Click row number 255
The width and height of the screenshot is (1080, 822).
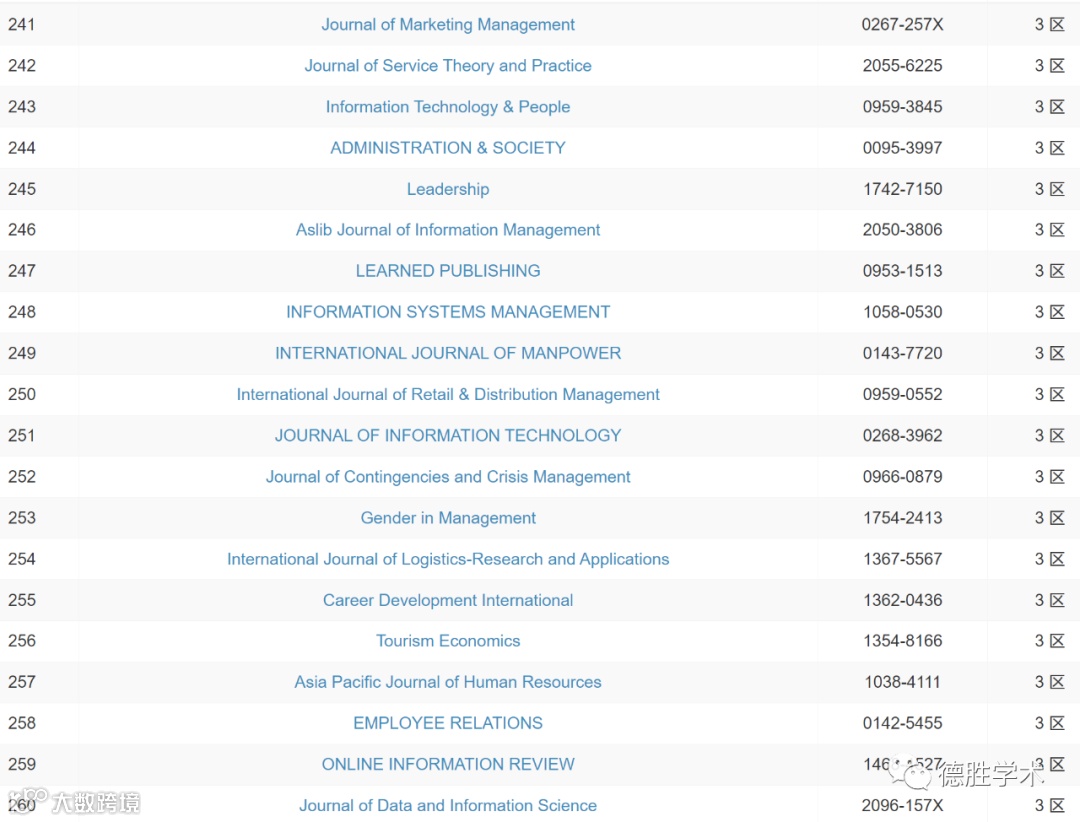[x=22, y=600]
